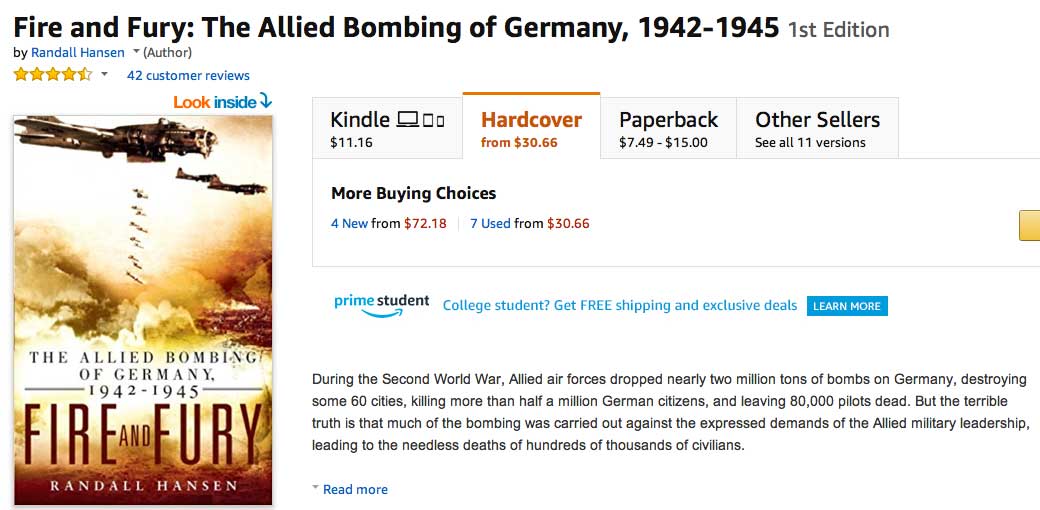Viewport: 1040px width, 510px height.
Task: Expand the author dropdown arrow
Action: click(136, 52)
